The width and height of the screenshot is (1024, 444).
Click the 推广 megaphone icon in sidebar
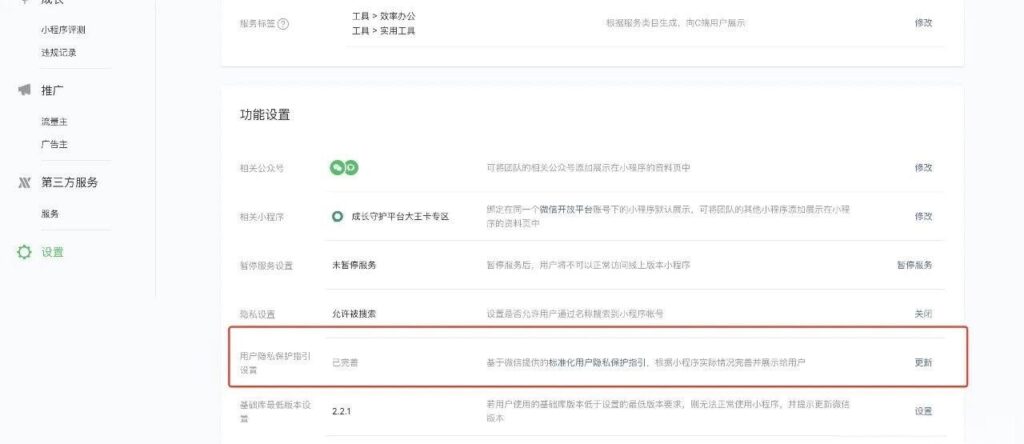(24, 90)
